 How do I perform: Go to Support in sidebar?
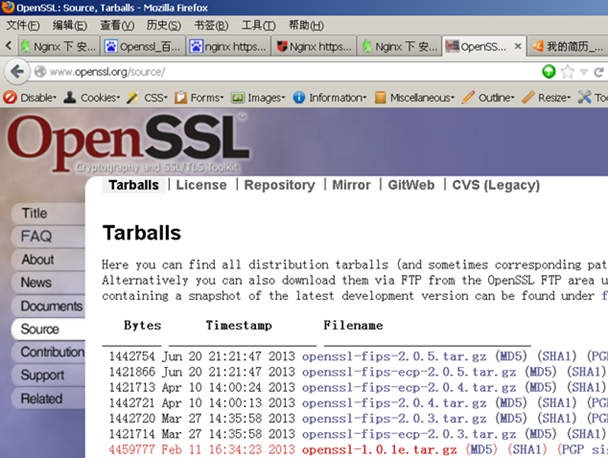coord(48,375)
